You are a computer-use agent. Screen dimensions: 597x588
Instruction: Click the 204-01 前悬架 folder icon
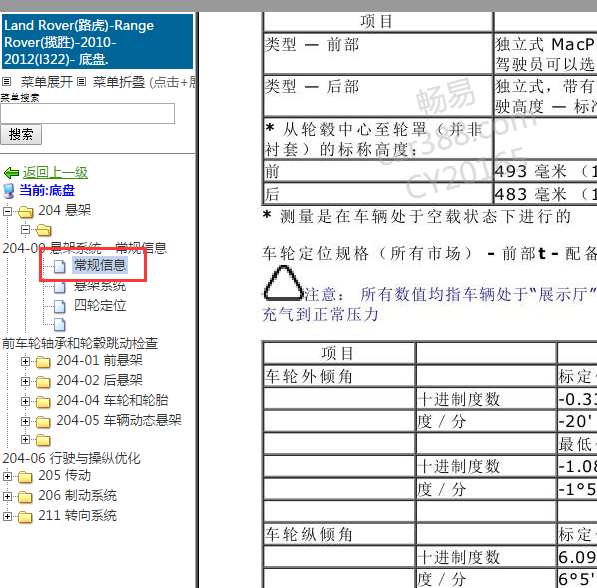[x=43, y=362]
